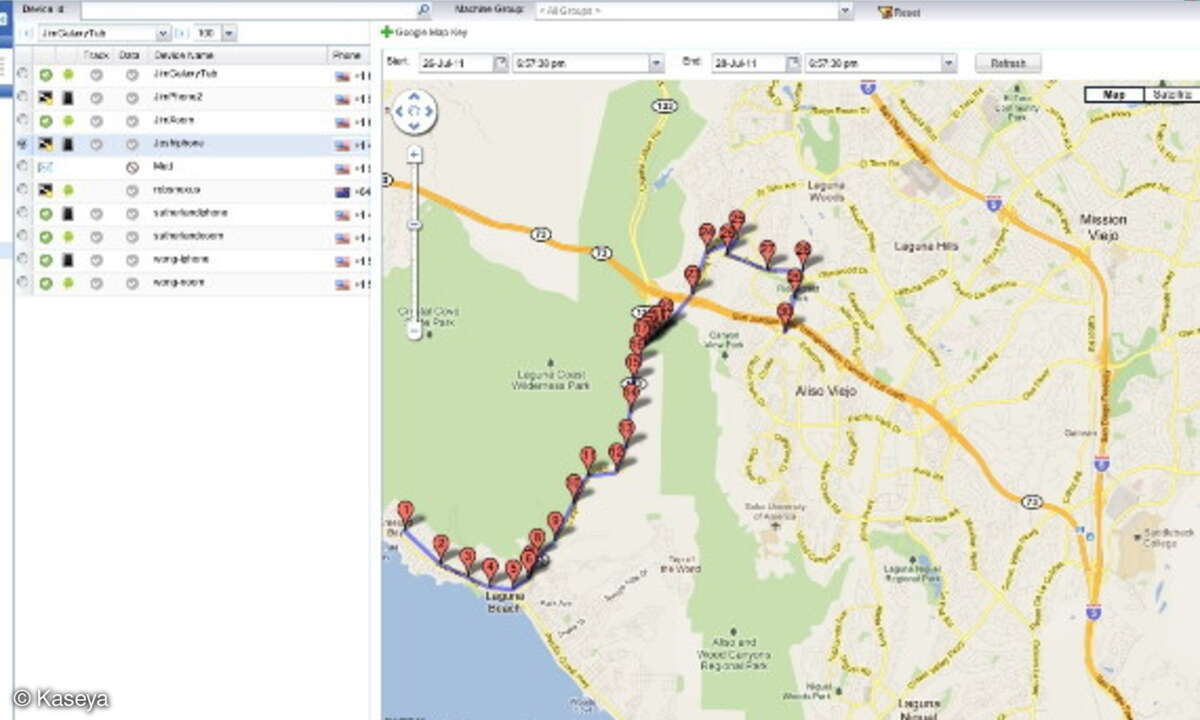Click the map zoom slider handle
This screenshot has height=720, width=1200.
tap(415, 225)
